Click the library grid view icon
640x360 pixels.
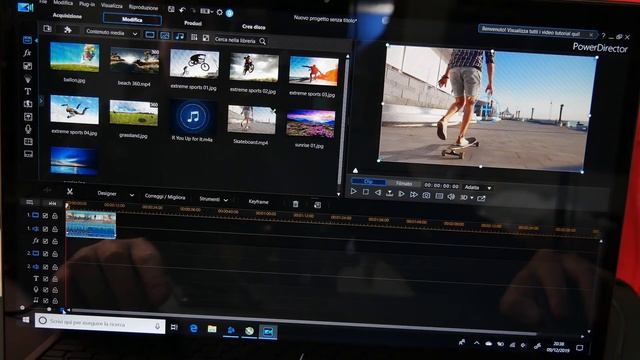(194, 37)
